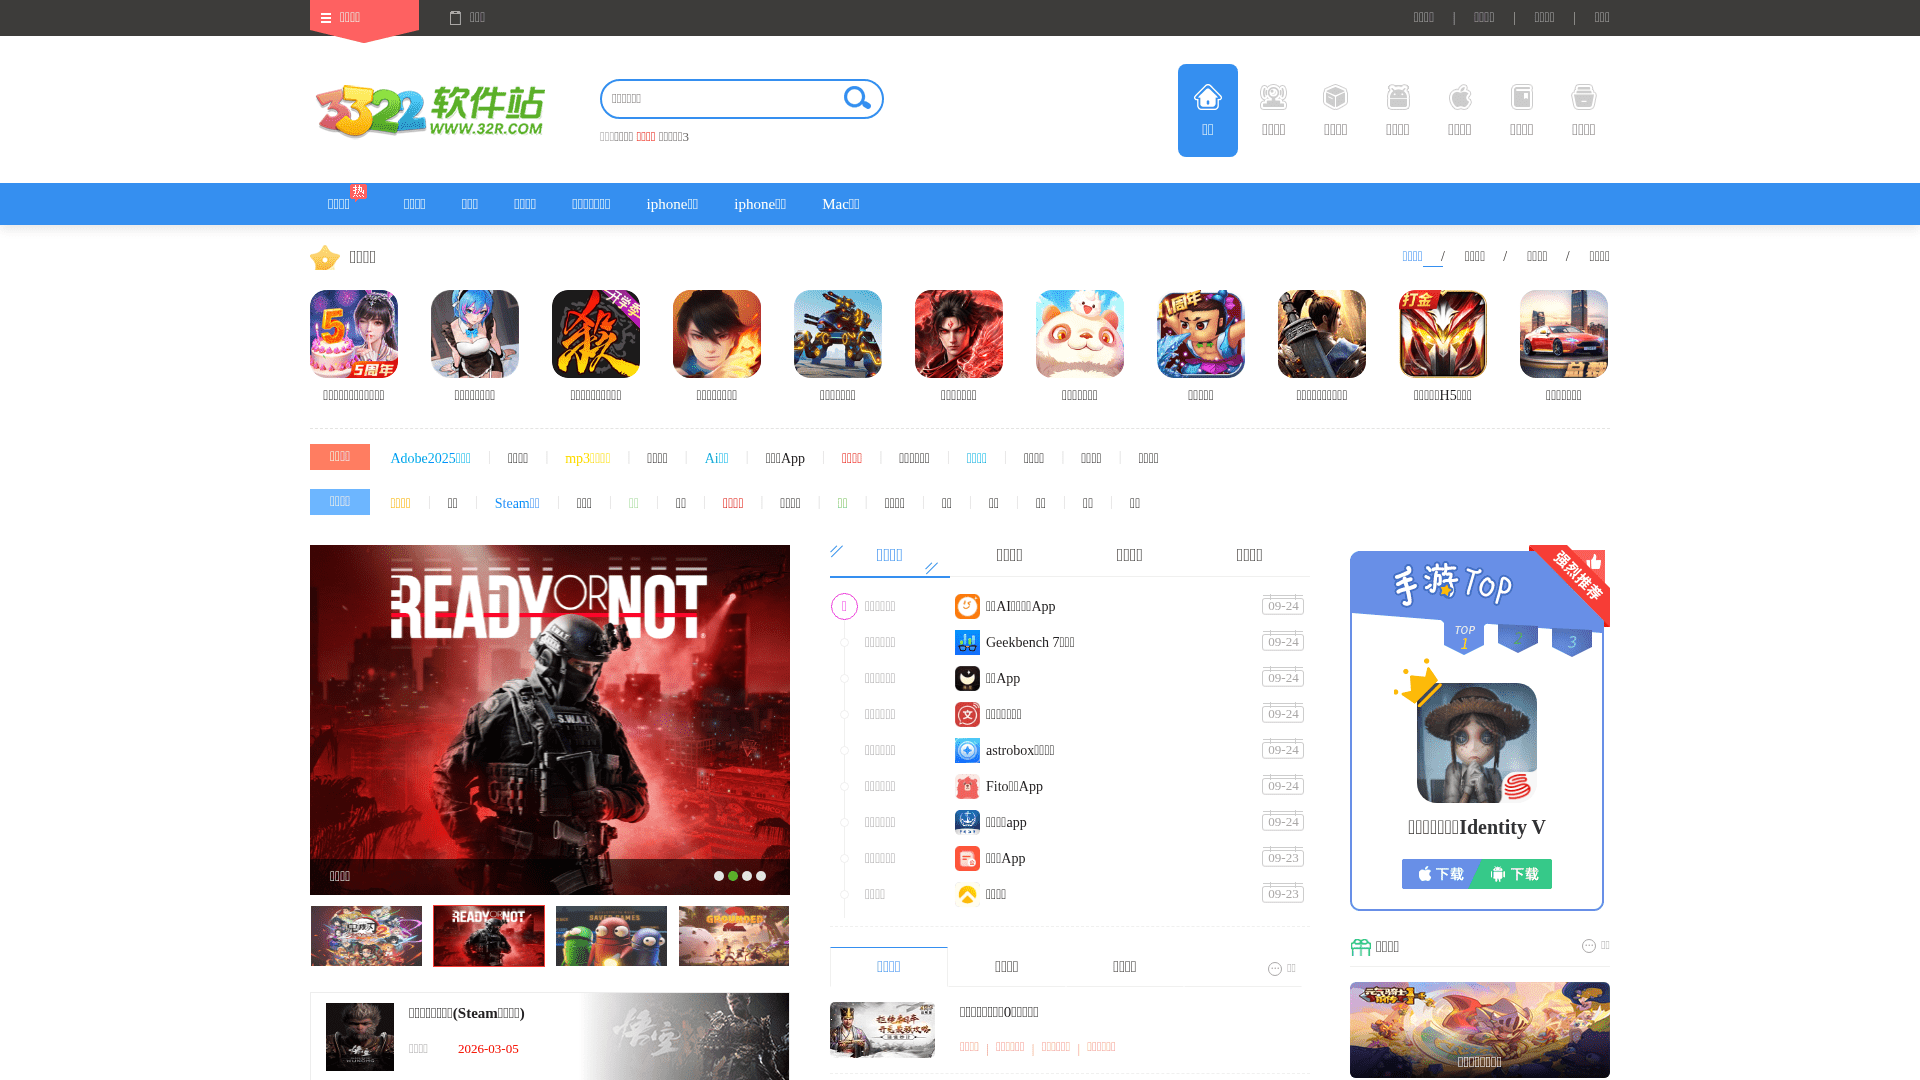Click the 3322 site logo
Viewport: 1920px width, 1080px height.
pyautogui.click(x=431, y=110)
